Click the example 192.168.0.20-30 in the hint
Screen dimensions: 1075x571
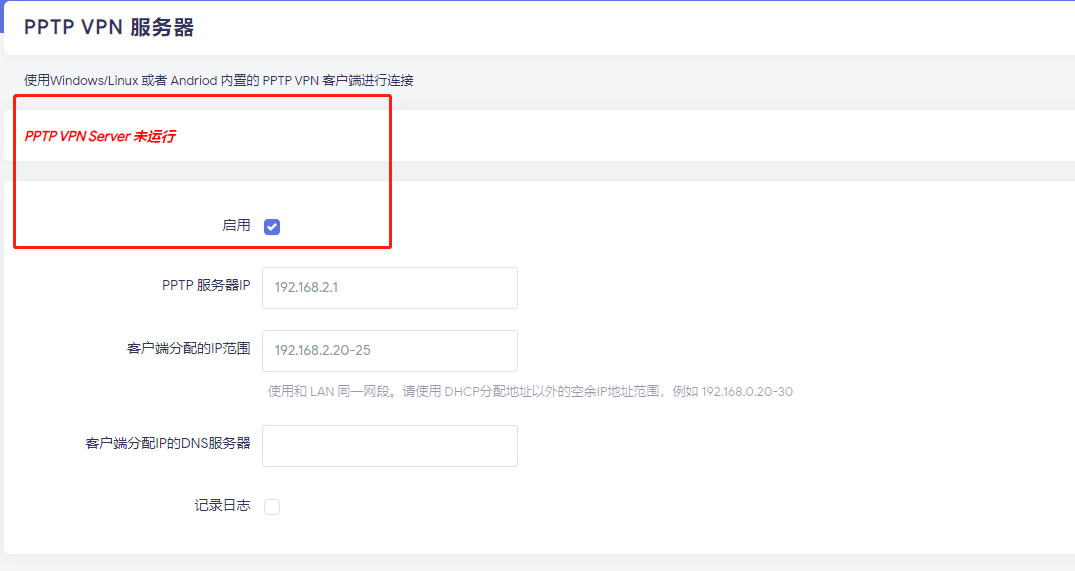click(747, 392)
